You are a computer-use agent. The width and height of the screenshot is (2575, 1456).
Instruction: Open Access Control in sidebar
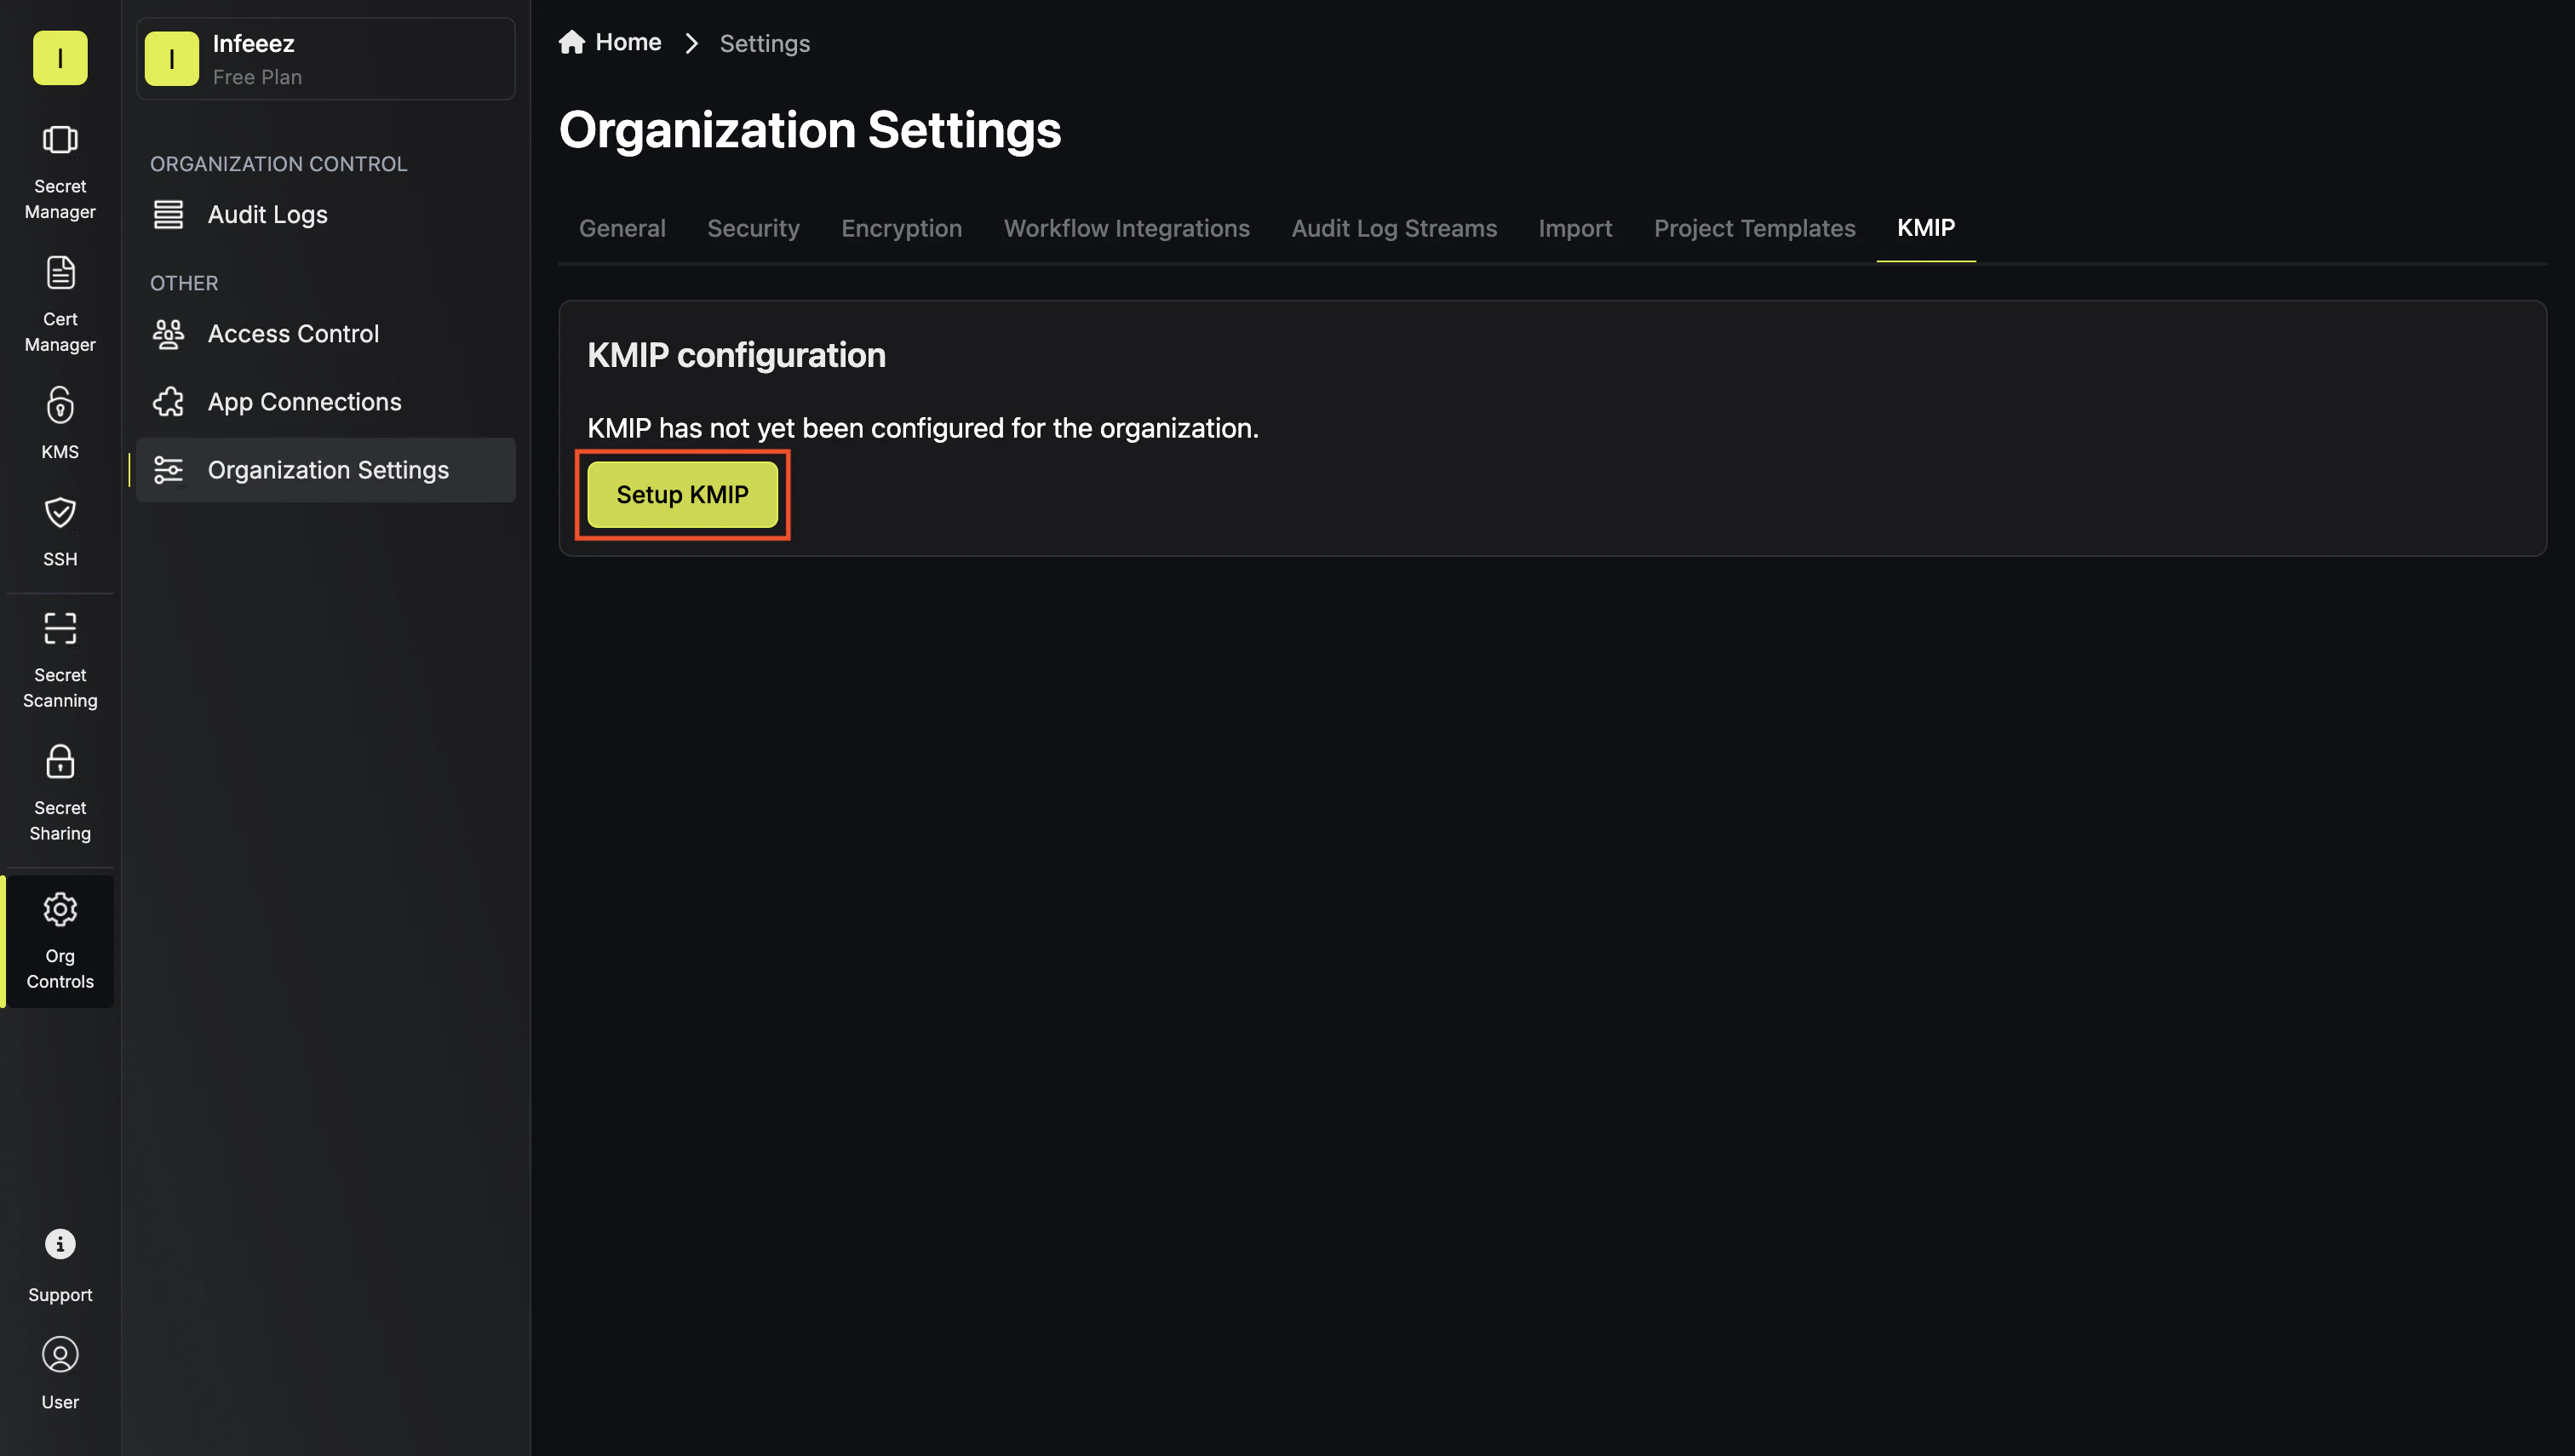pyautogui.click(x=326, y=334)
